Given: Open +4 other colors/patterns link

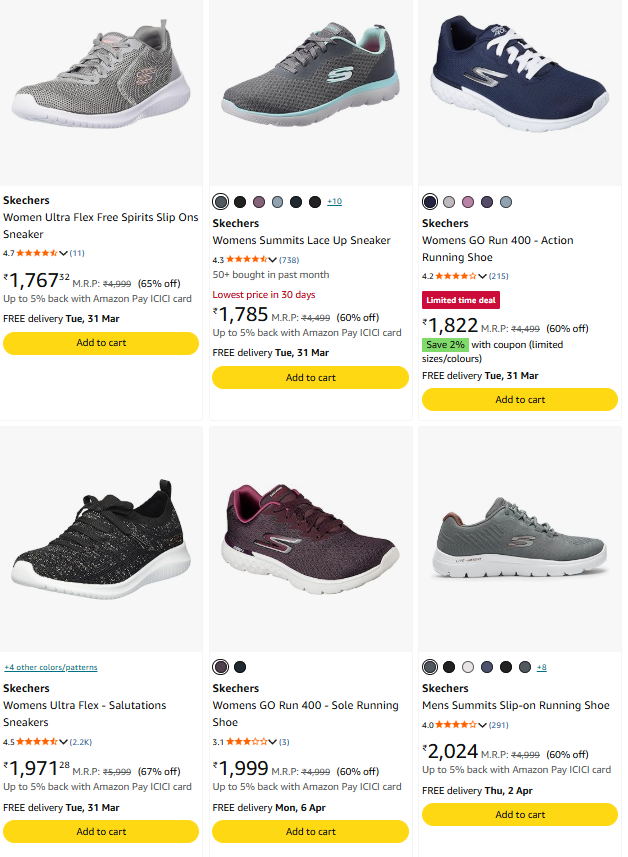Looking at the screenshot, I should point(51,667).
